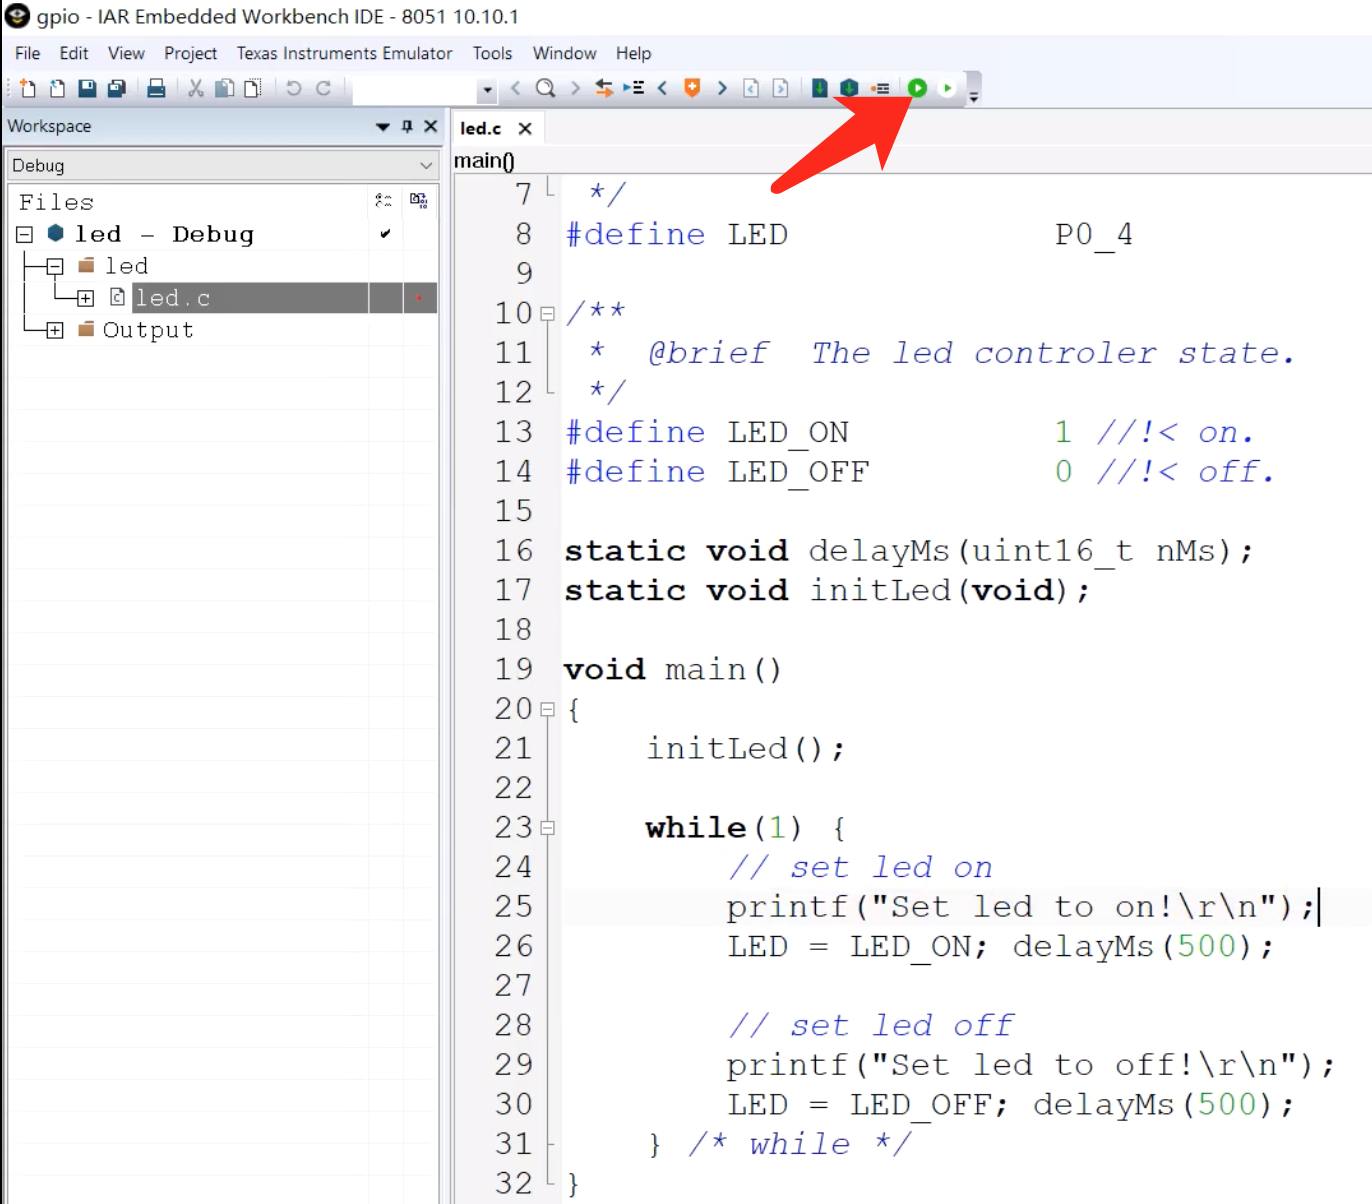Image resolution: width=1372 pixels, height=1204 pixels.
Task: Pin the Workspace panel
Action: click(x=407, y=126)
